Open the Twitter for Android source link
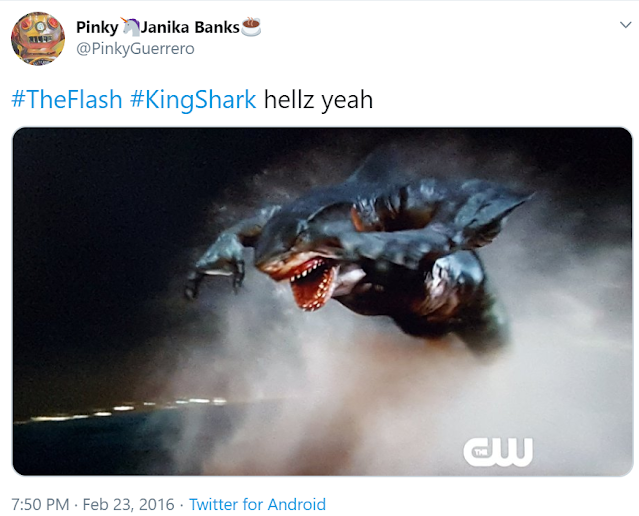Viewport: 639px width, 516px height. pos(257,505)
